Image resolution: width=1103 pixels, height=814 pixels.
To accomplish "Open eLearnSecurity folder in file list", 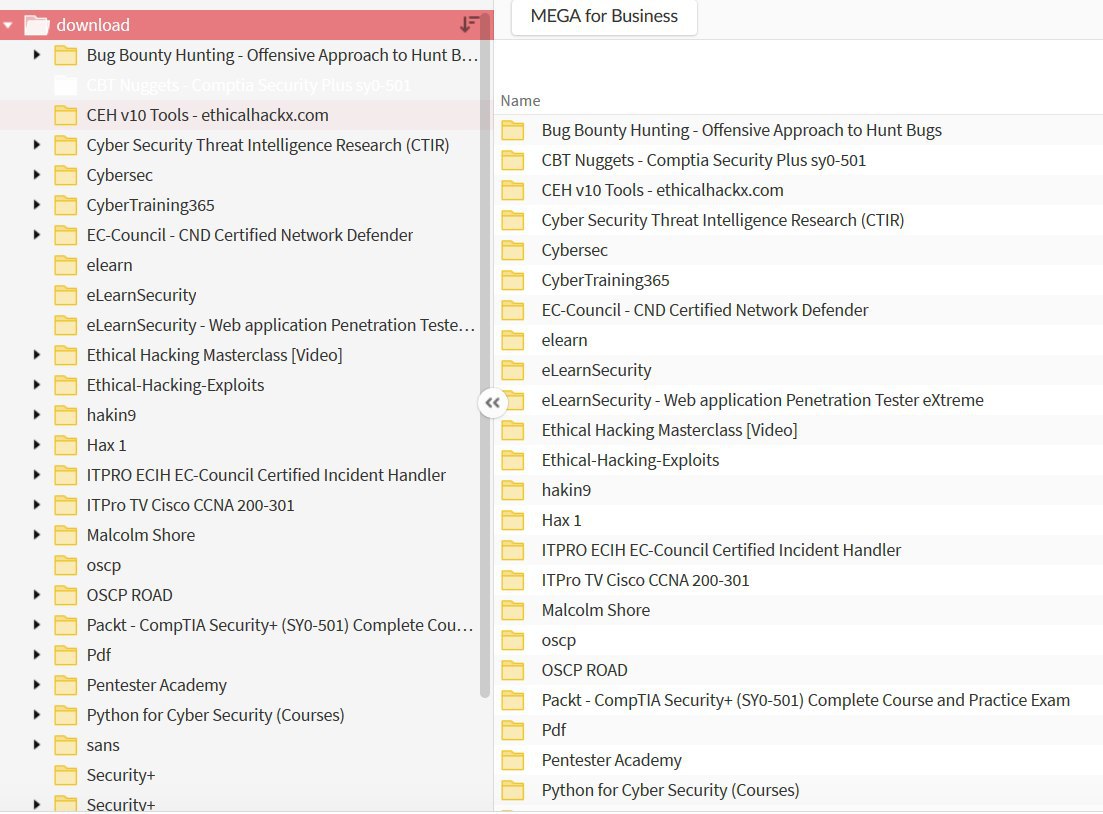I will coord(597,370).
